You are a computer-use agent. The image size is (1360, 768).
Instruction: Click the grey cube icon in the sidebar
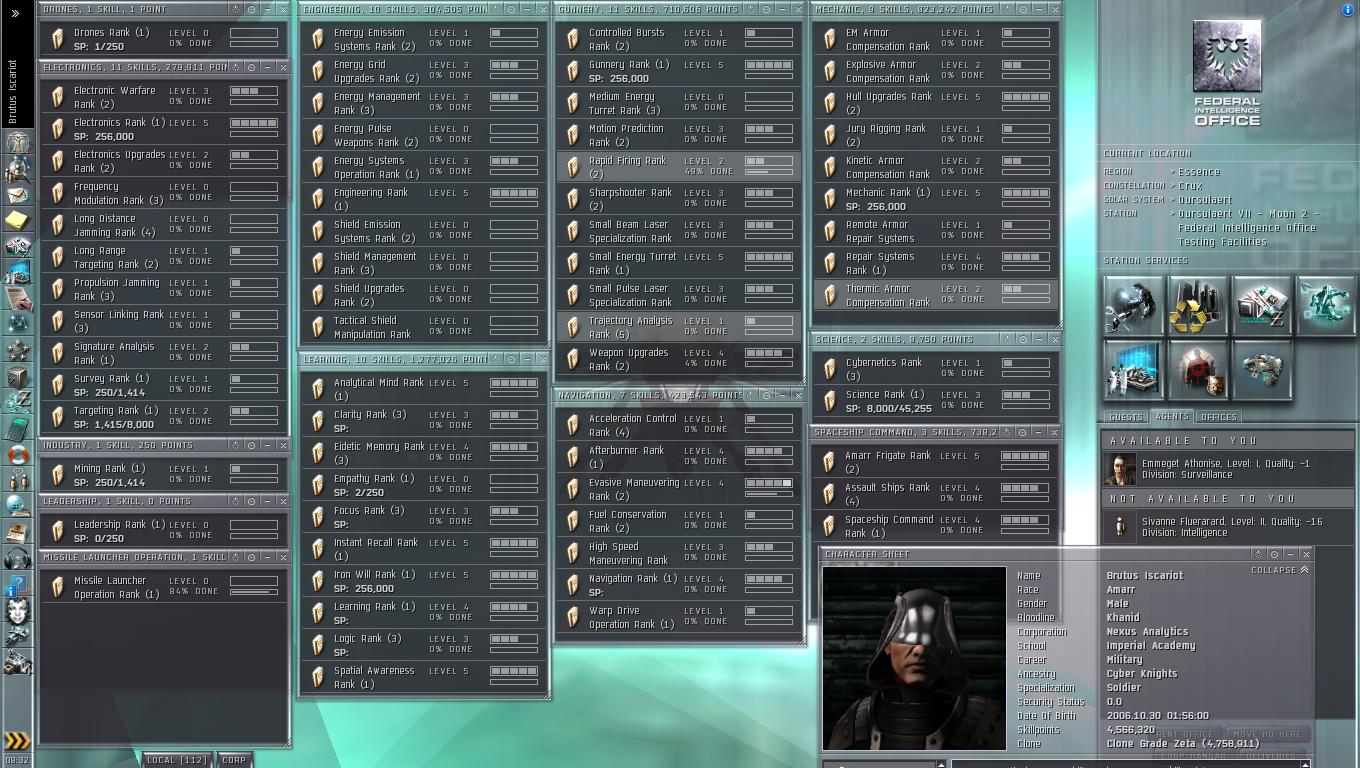(18, 377)
